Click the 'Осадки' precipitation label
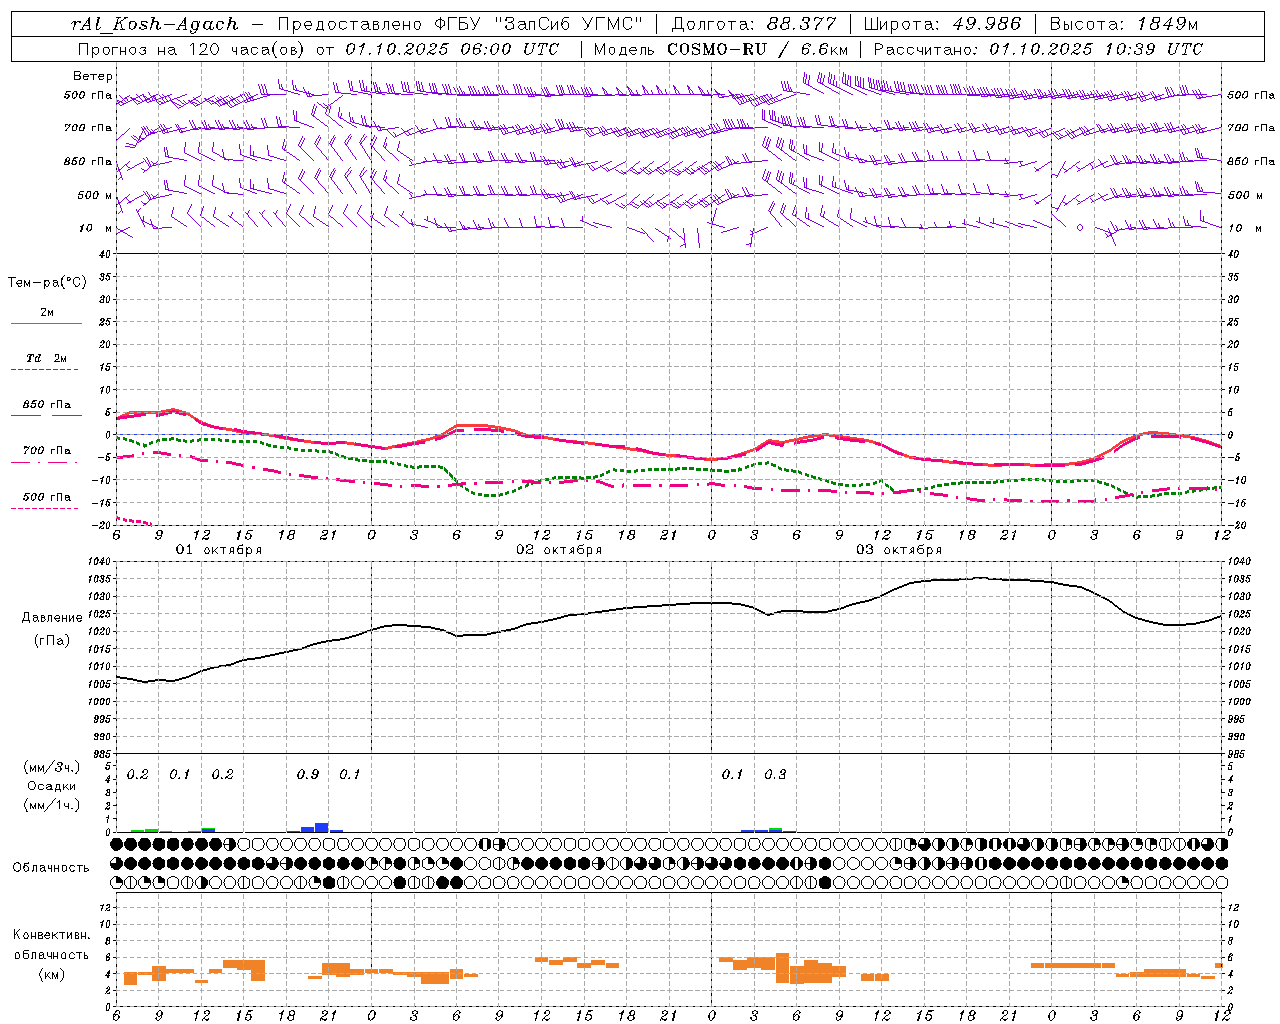 51,786
